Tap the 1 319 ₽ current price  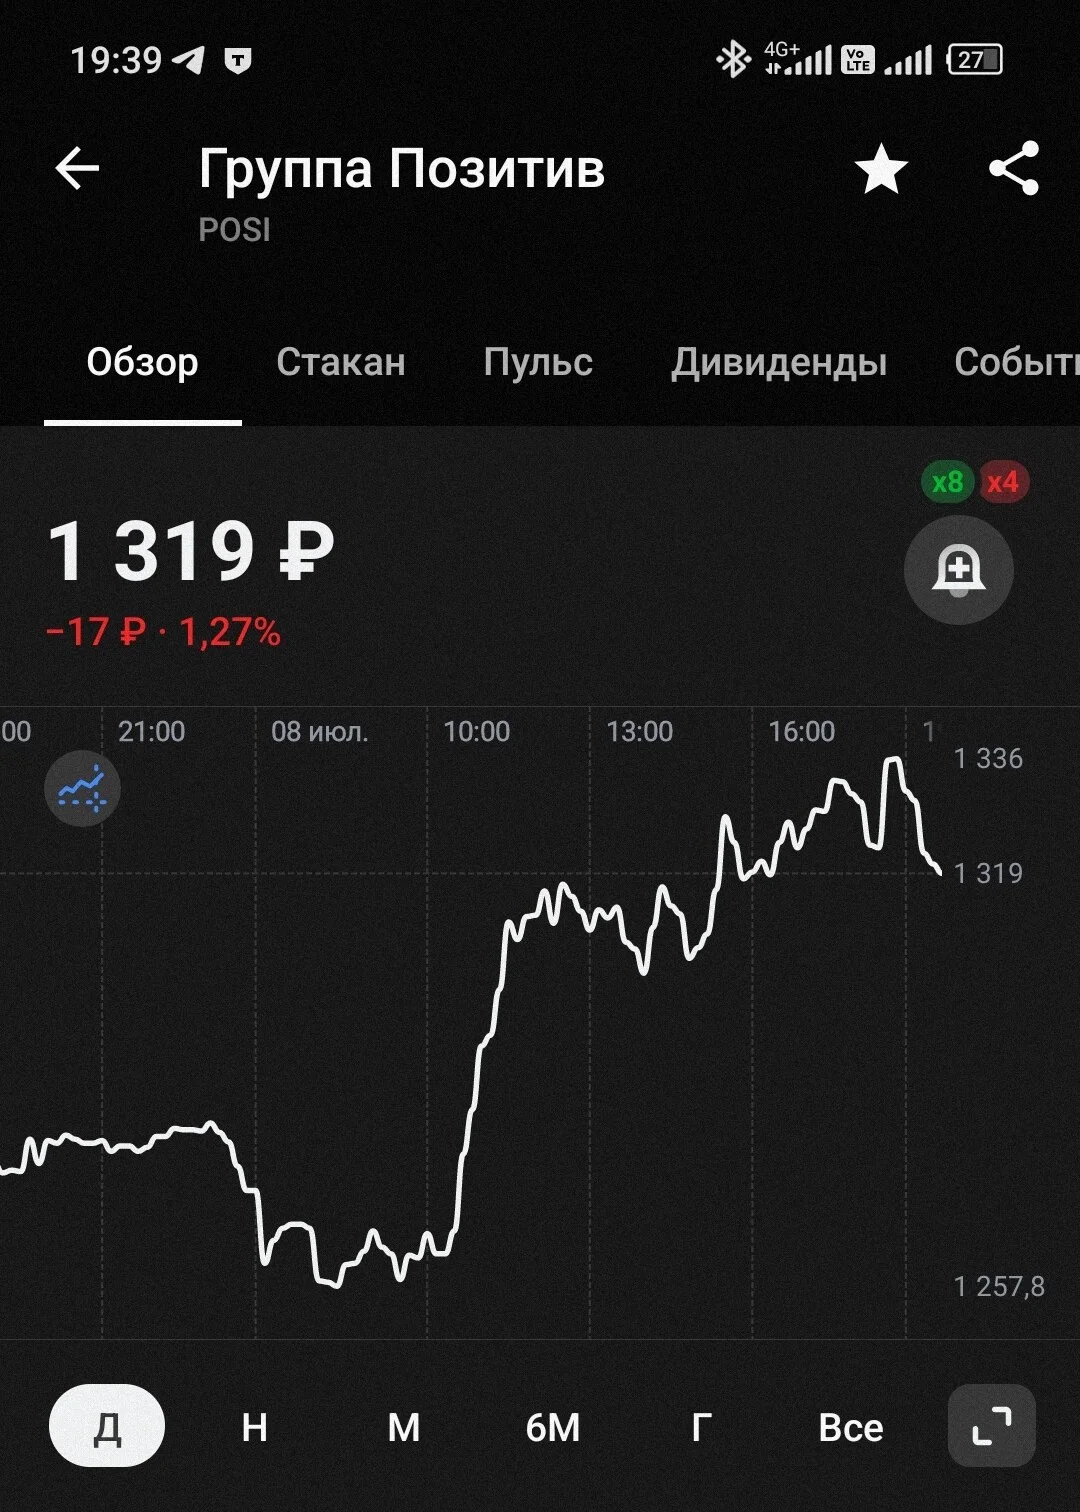(190, 551)
